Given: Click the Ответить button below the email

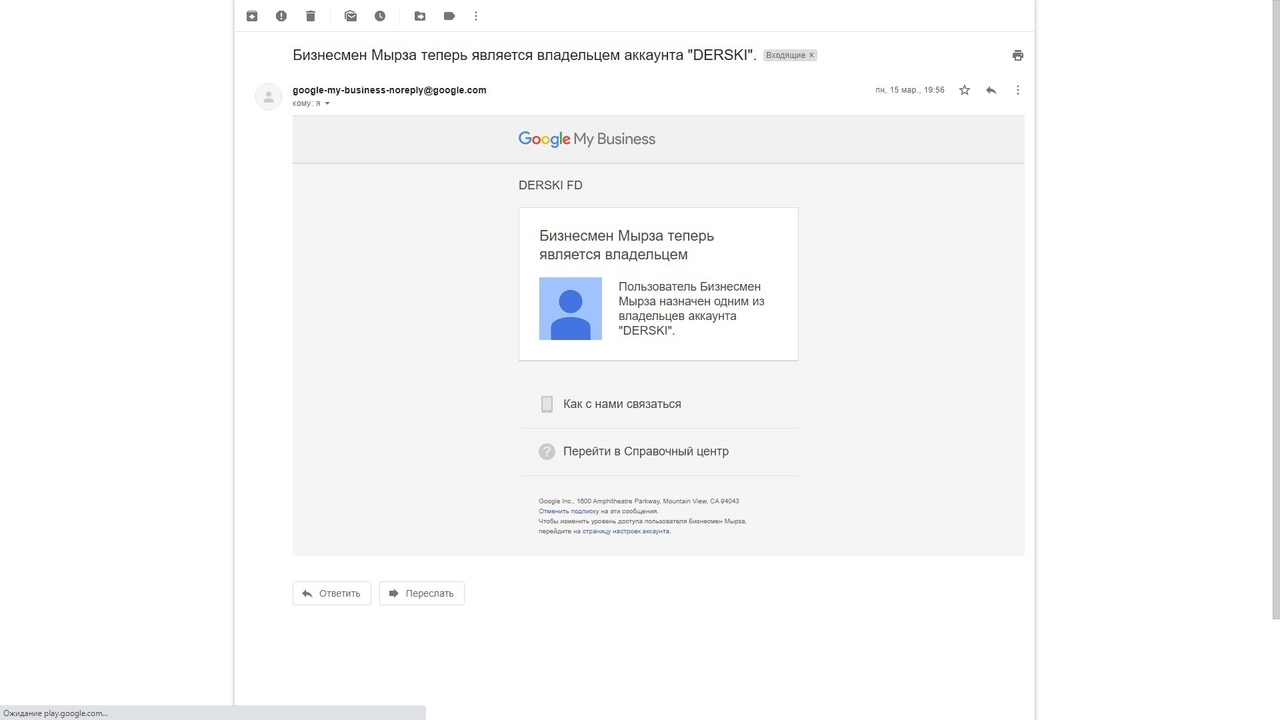Looking at the screenshot, I should (331, 593).
